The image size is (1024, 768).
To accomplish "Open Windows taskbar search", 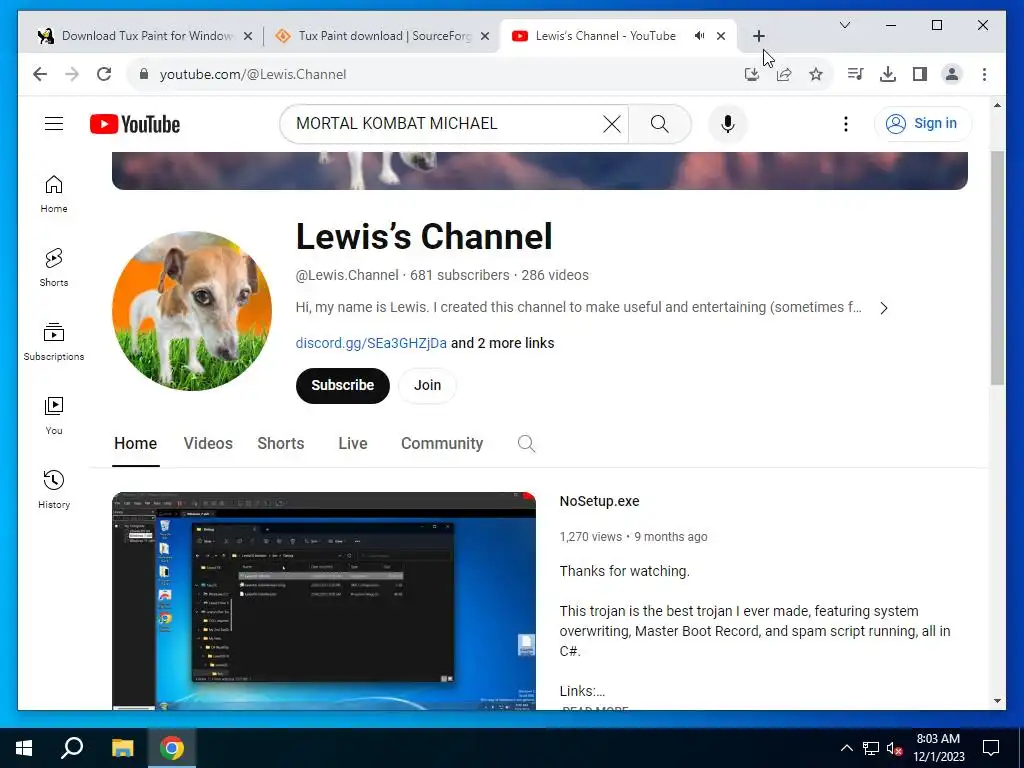I will coord(72,748).
